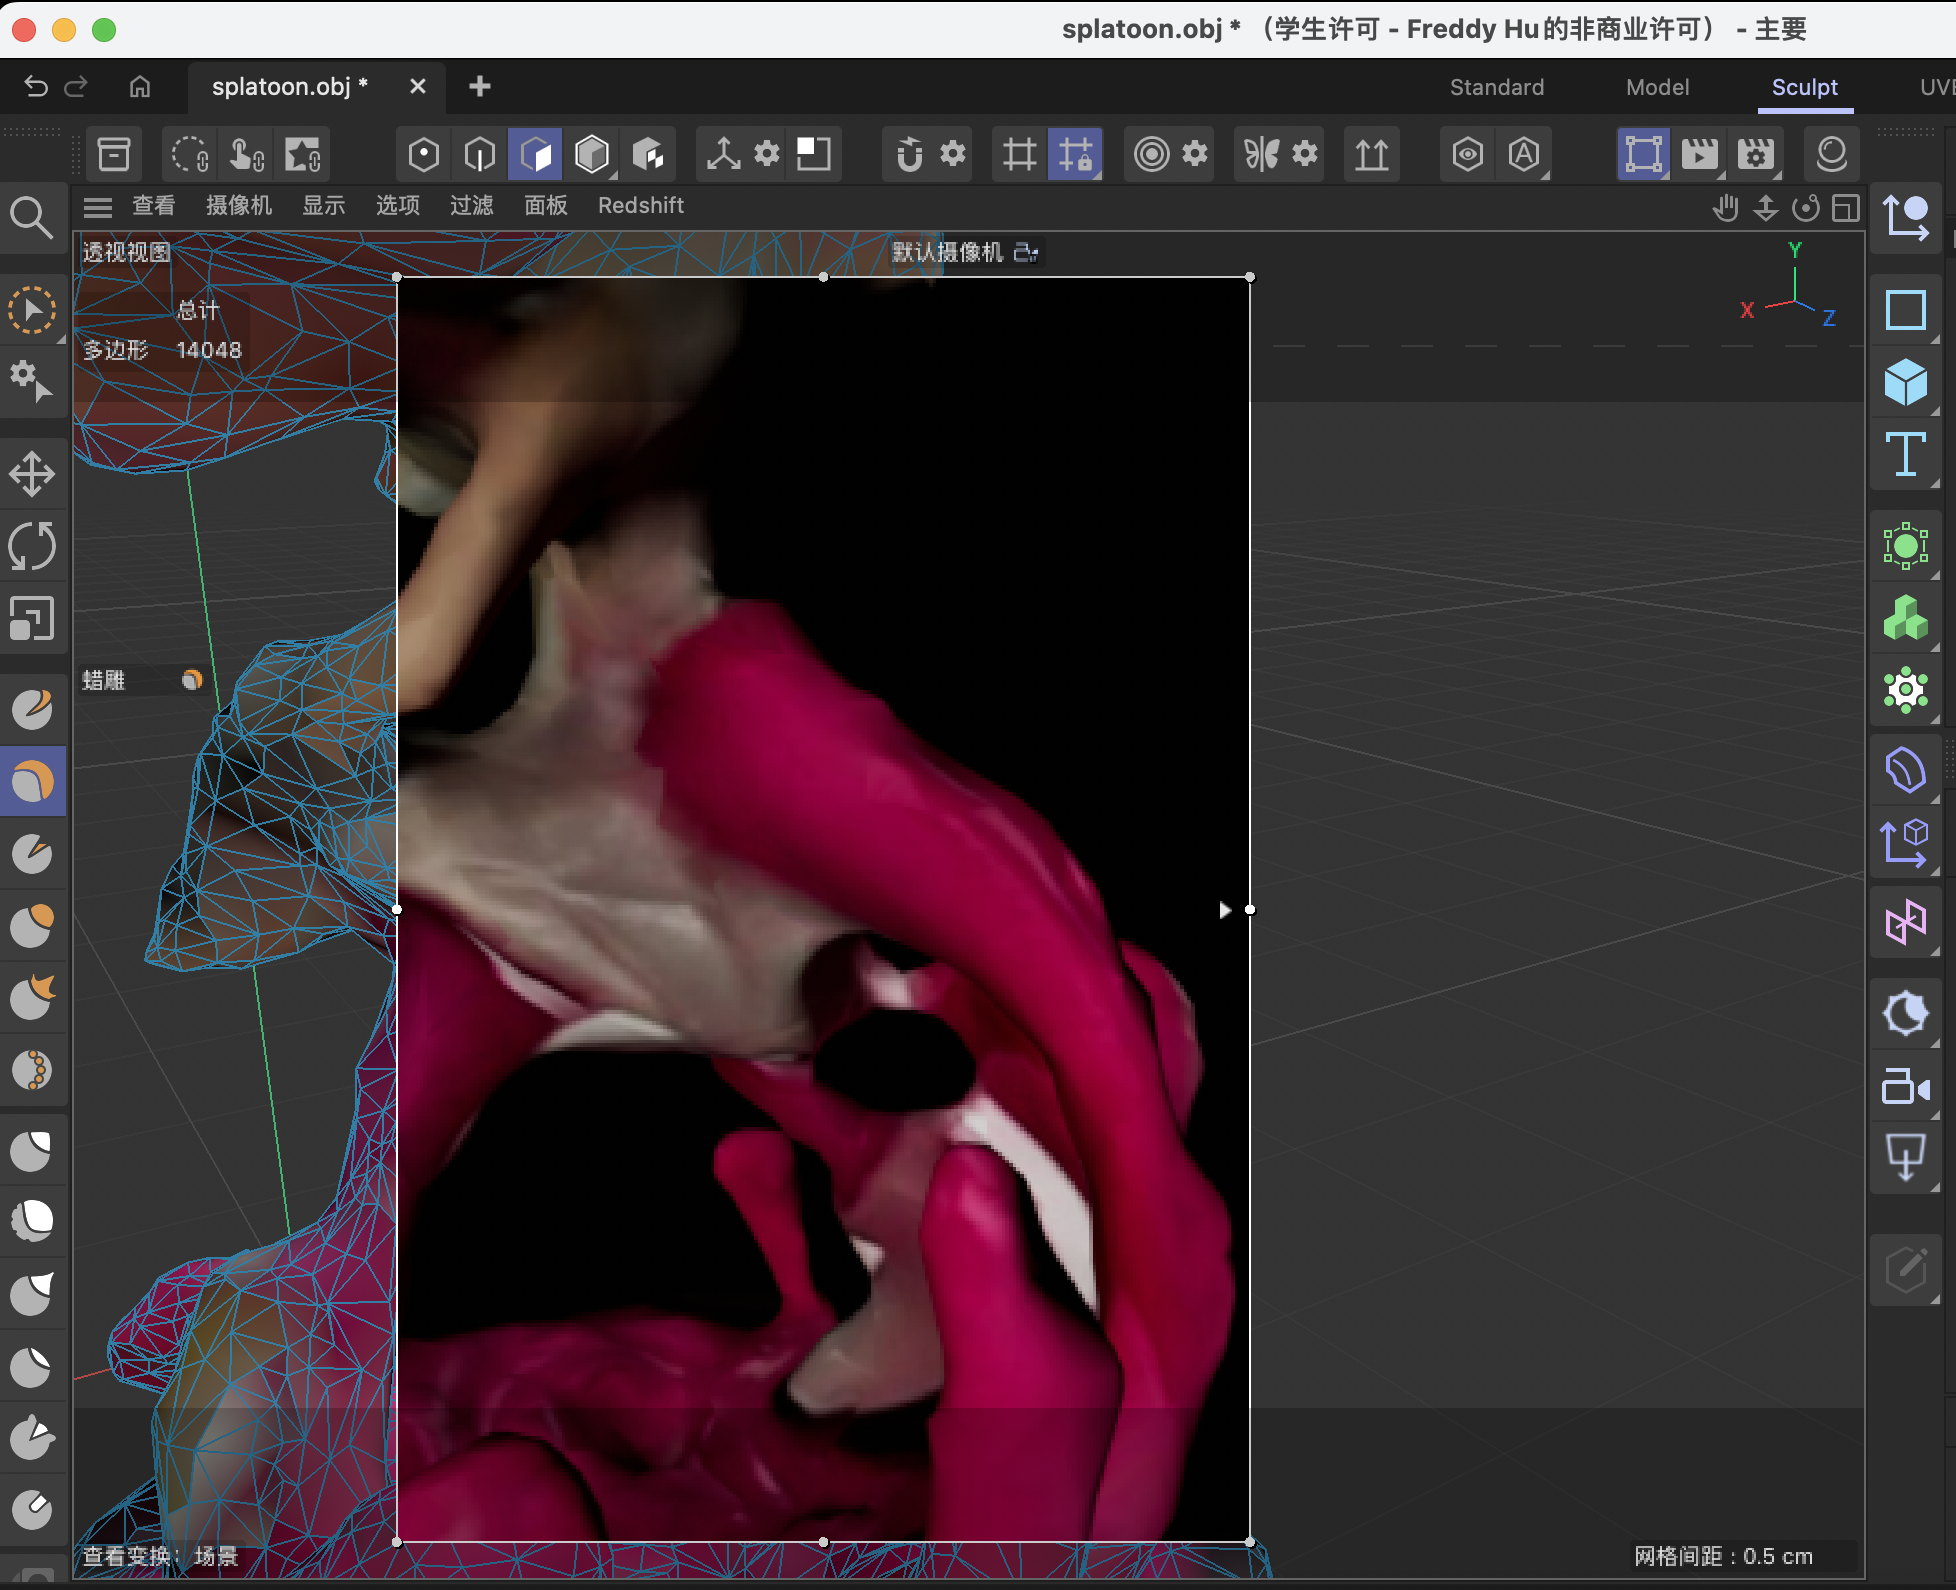Switch to the Standard layout tab
This screenshot has width=1956, height=1590.
(1496, 87)
